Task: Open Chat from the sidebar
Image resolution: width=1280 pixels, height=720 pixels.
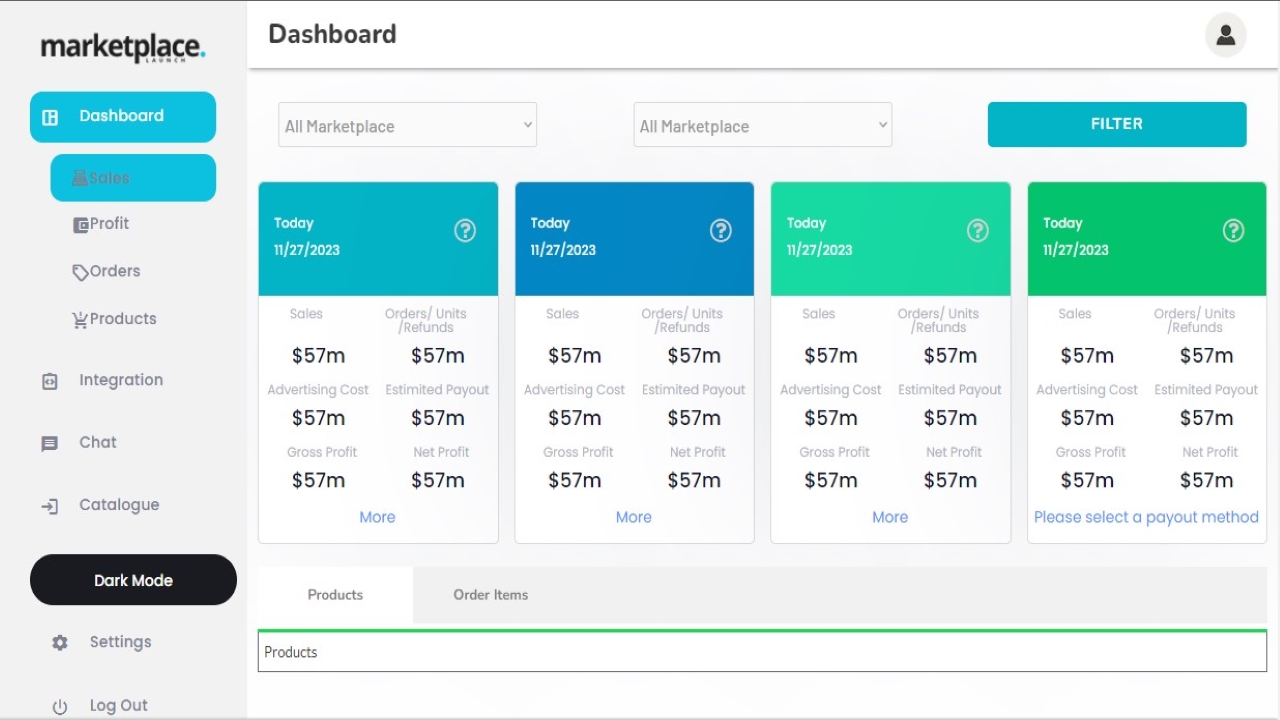Action: click(97, 442)
